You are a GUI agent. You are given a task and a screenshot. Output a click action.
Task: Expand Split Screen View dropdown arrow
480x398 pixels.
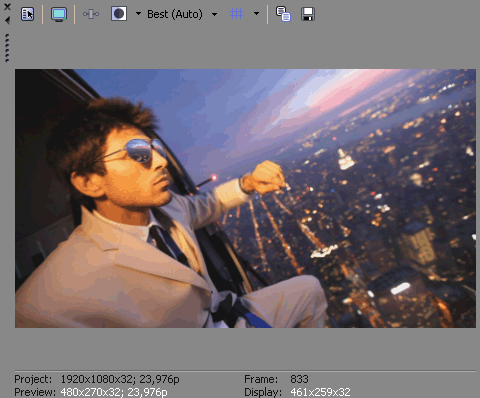click(x=138, y=14)
